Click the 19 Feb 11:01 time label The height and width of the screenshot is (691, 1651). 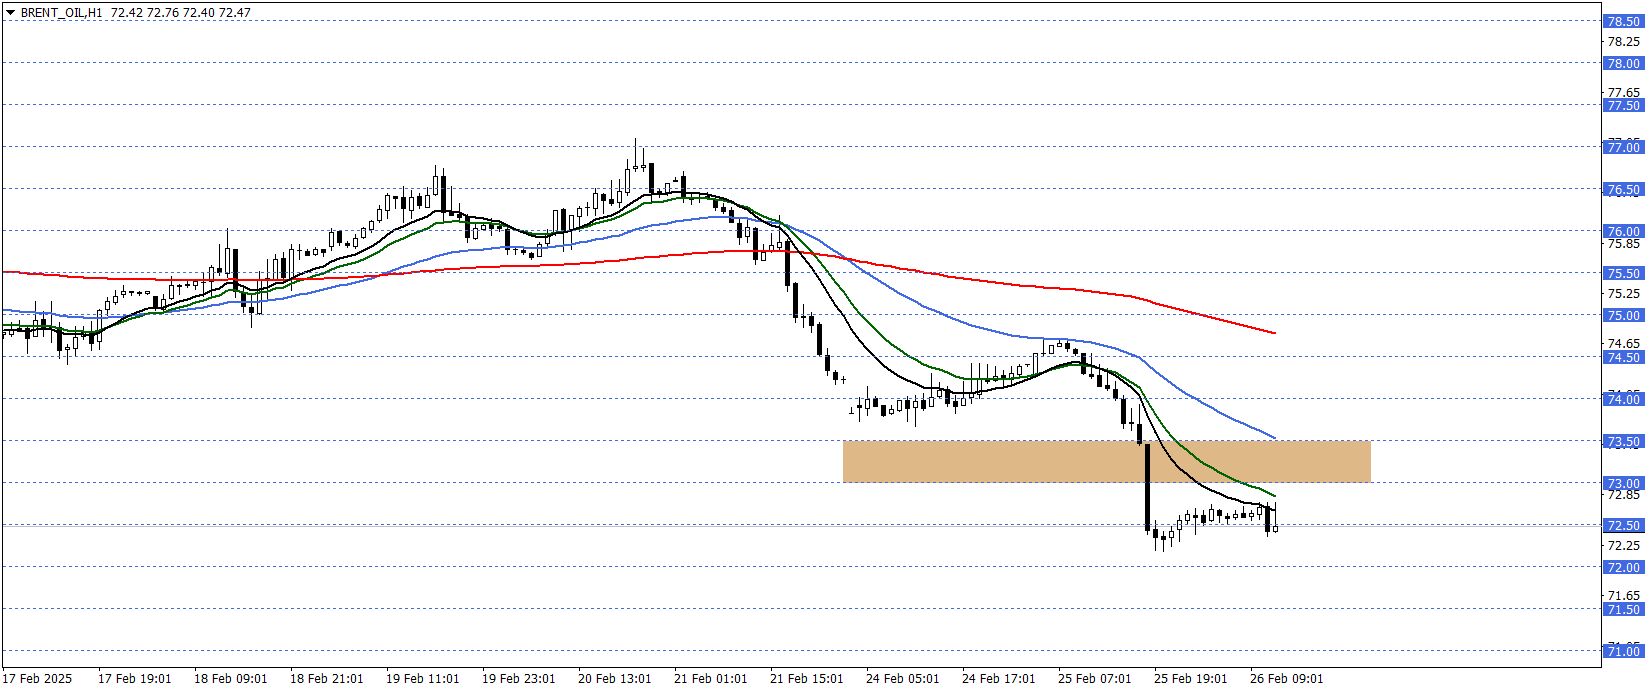tap(422, 679)
